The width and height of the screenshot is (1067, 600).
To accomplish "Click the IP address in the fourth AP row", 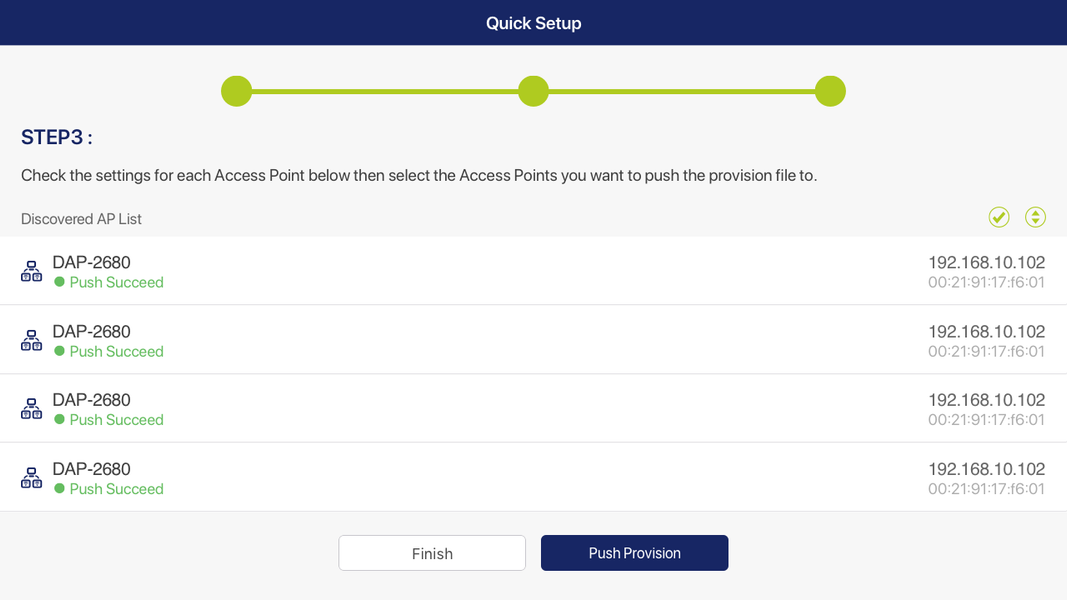I will pyautogui.click(x=986, y=468).
